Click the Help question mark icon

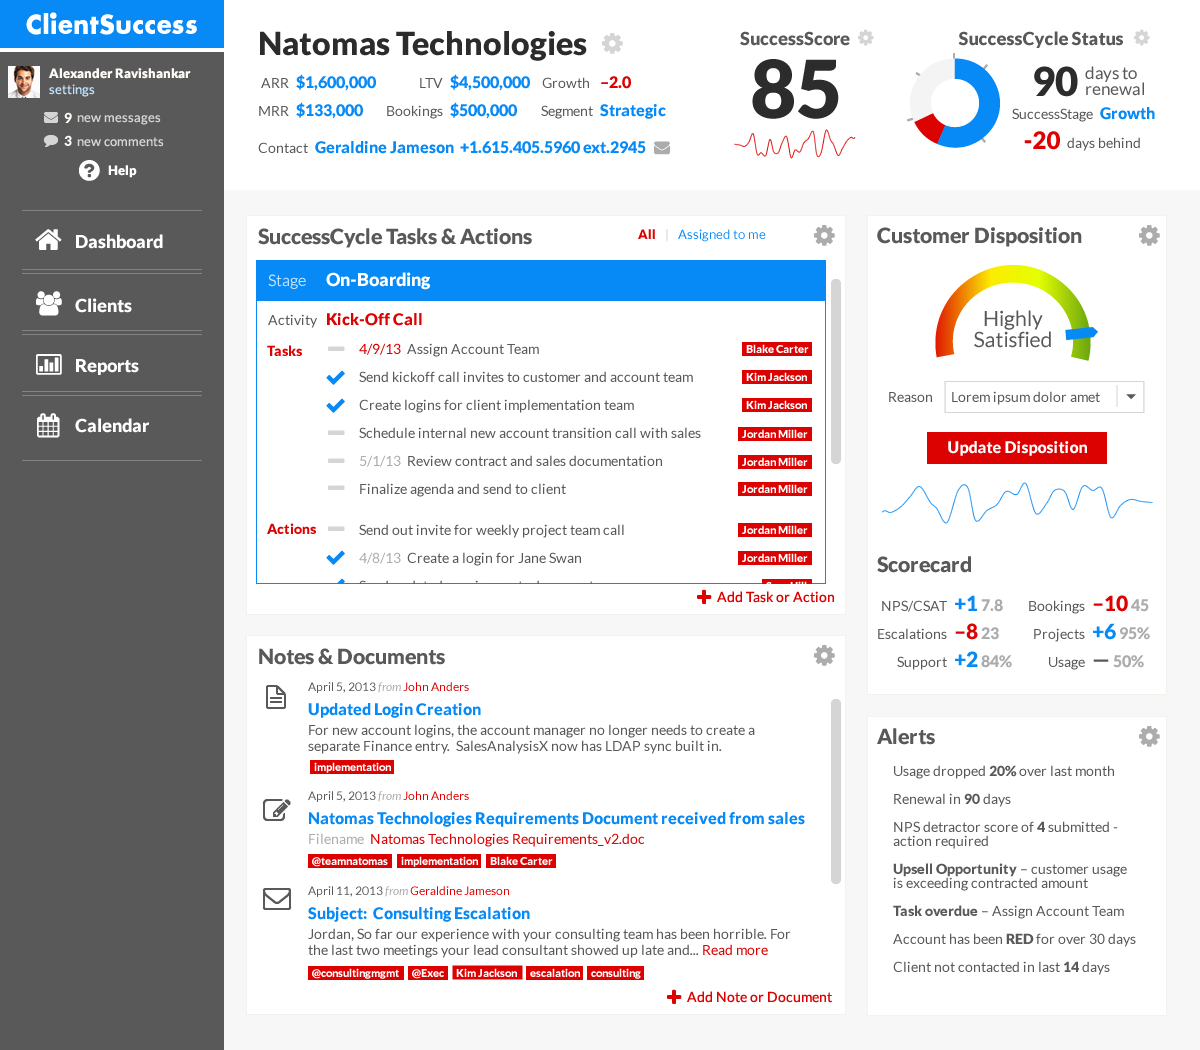(89, 170)
